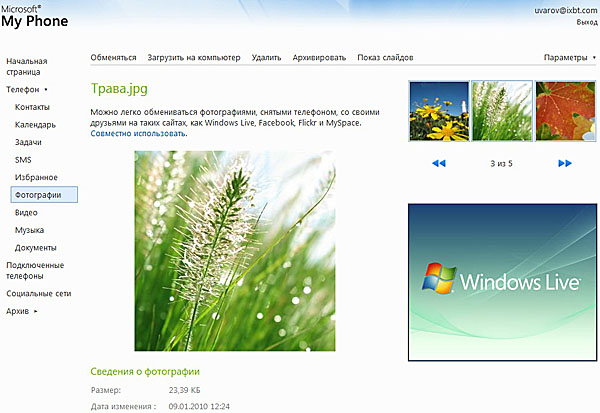Click Архивировать in the toolbar
Image resolution: width=600 pixels, height=413 pixels.
tap(319, 57)
